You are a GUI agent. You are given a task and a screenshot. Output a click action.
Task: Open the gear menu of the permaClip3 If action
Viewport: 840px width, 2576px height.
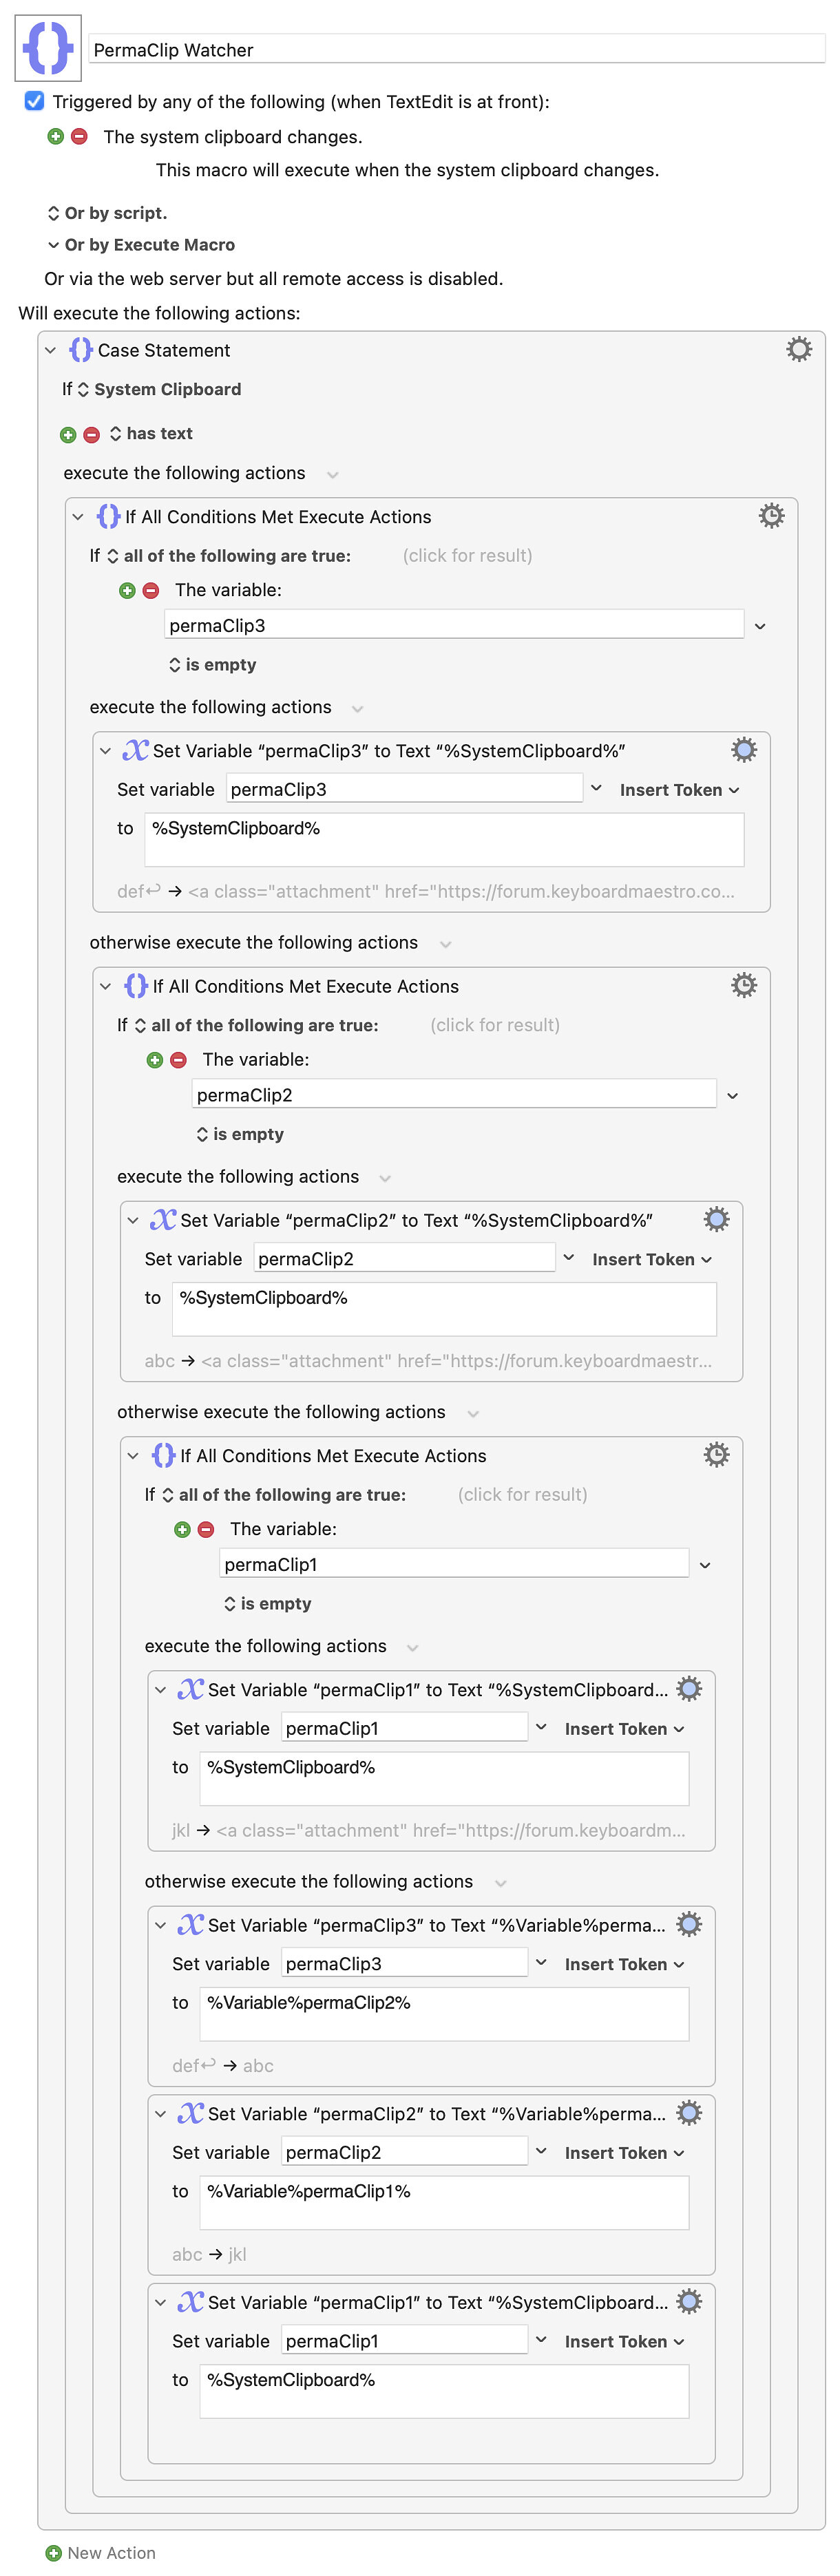[x=771, y=516]
